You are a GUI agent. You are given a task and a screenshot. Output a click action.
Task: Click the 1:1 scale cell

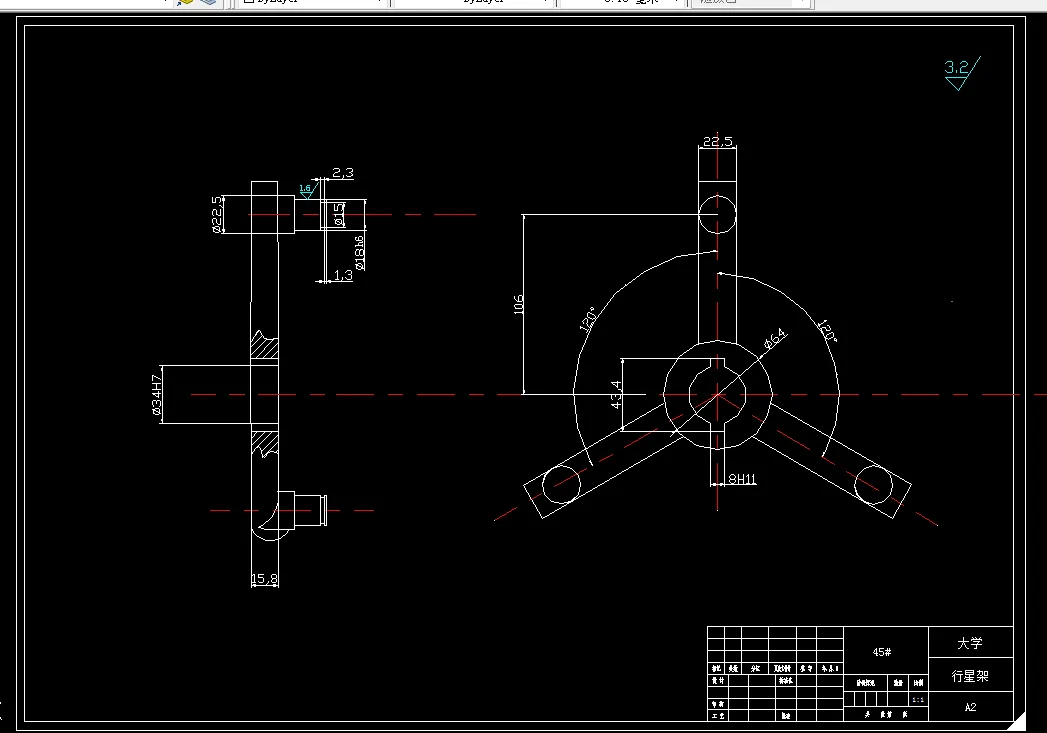coord(918,700)
